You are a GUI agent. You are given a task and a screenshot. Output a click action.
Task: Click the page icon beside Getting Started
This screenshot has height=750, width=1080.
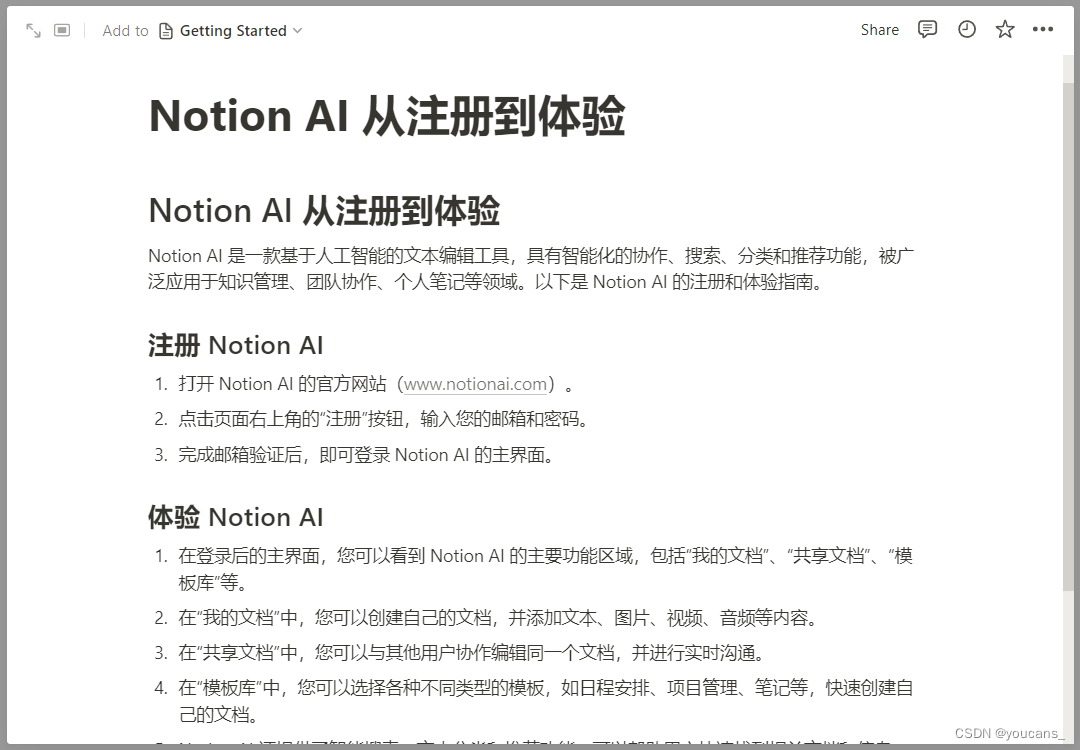(166, 31)
